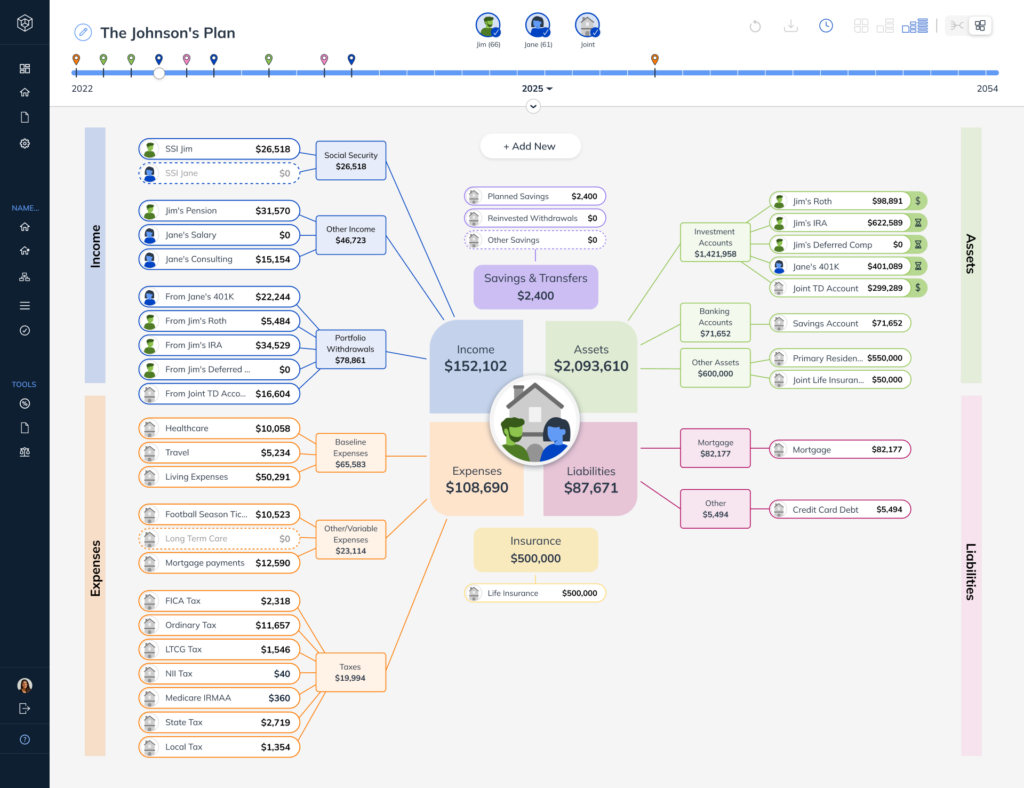Click the + Add New button

click(x=530, y=146)
